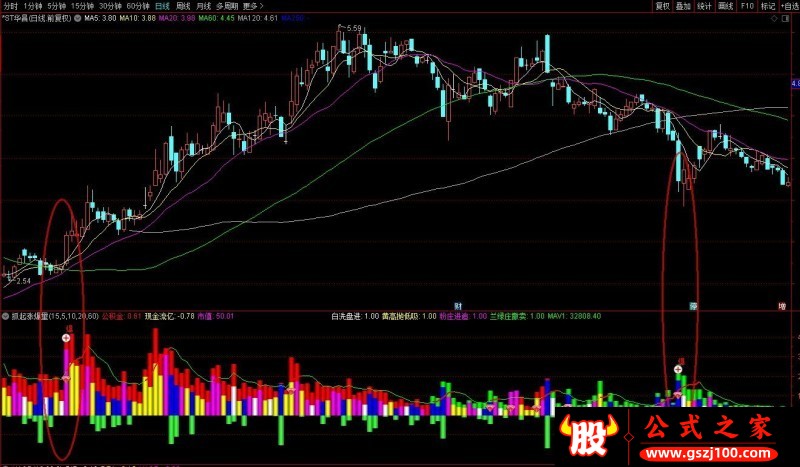Switch to the 分时 intraday view
Screen dimensions: 800x467
coord(10,6)
